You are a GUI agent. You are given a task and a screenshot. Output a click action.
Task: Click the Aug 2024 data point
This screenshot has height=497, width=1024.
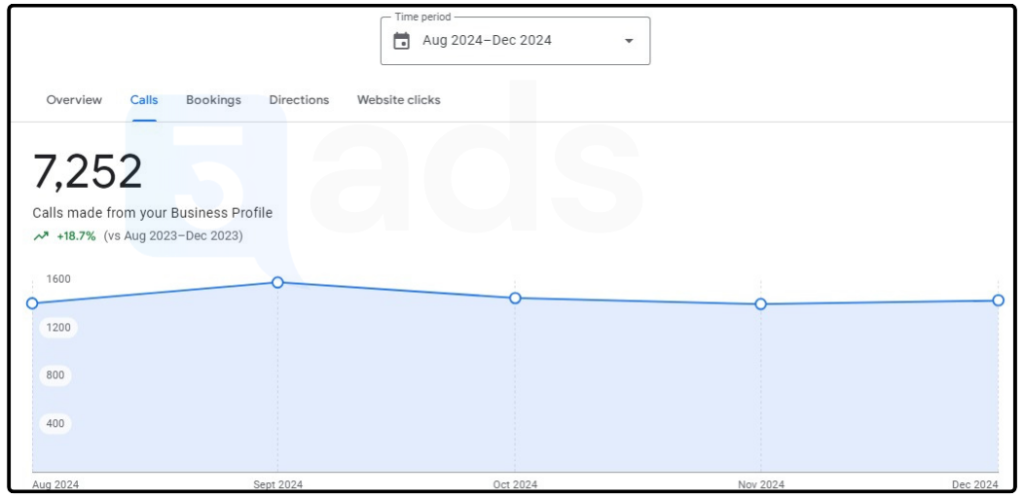coord(32,303)
